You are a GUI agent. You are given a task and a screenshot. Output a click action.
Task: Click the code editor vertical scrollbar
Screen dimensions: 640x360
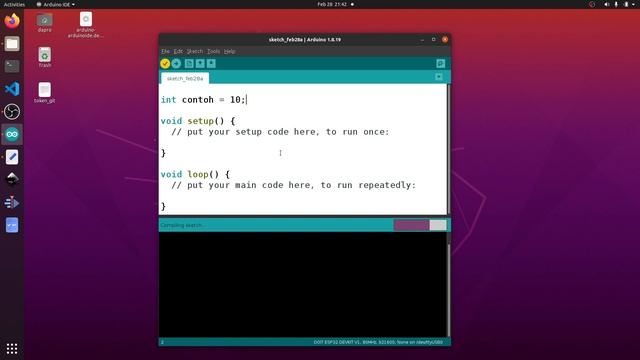[x=449, y=149]
